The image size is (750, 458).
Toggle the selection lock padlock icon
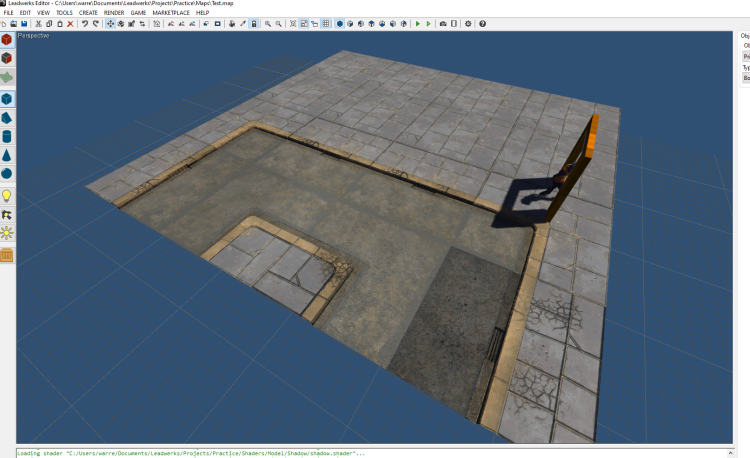254,23
